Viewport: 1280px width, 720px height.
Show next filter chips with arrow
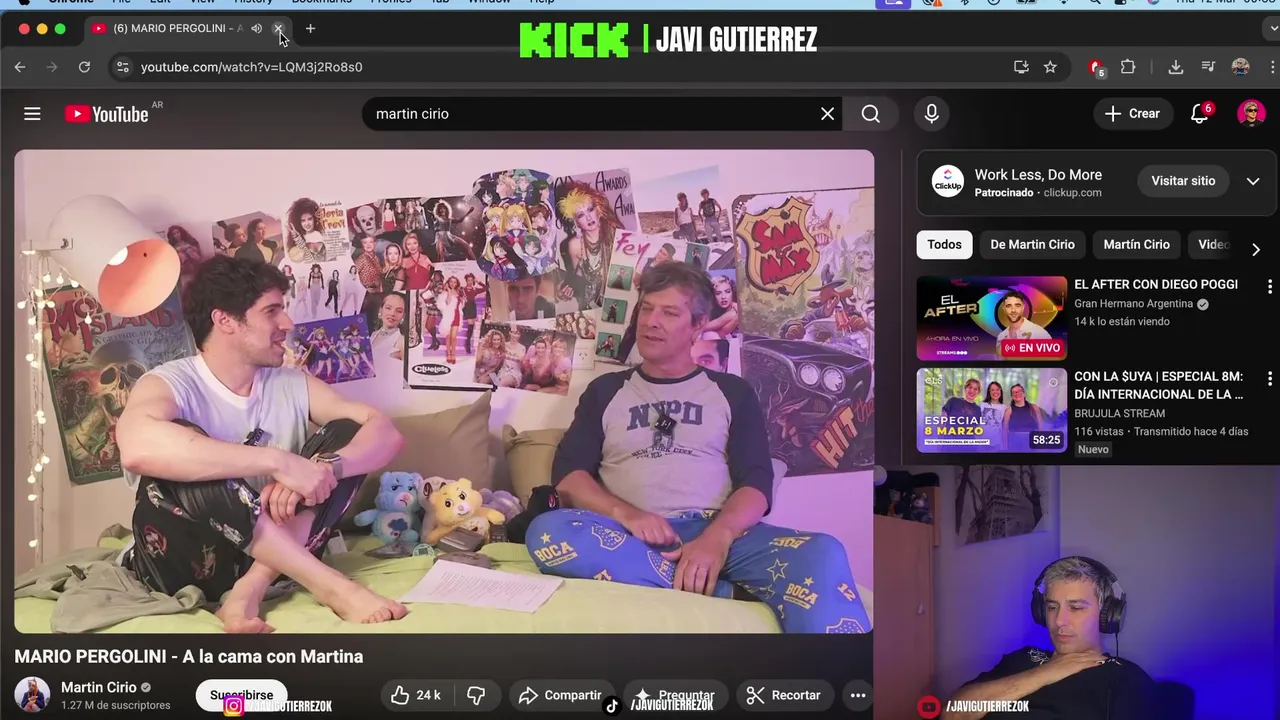coord(1256,249)
